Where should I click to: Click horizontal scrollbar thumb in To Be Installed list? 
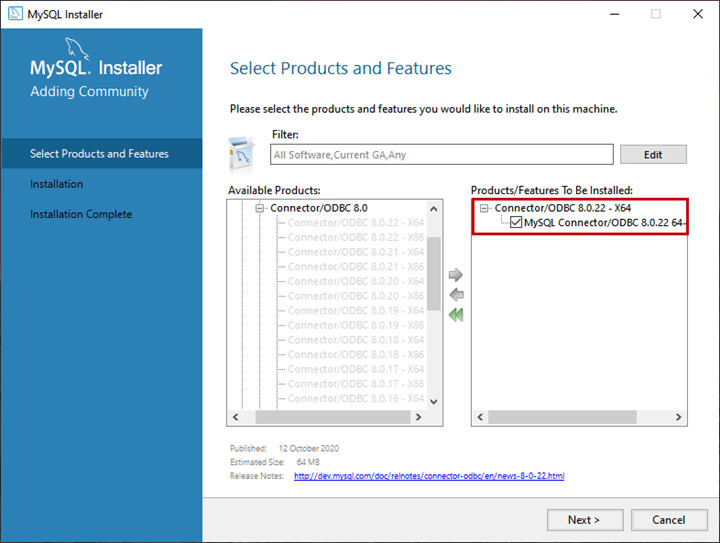tap(562, 417)
